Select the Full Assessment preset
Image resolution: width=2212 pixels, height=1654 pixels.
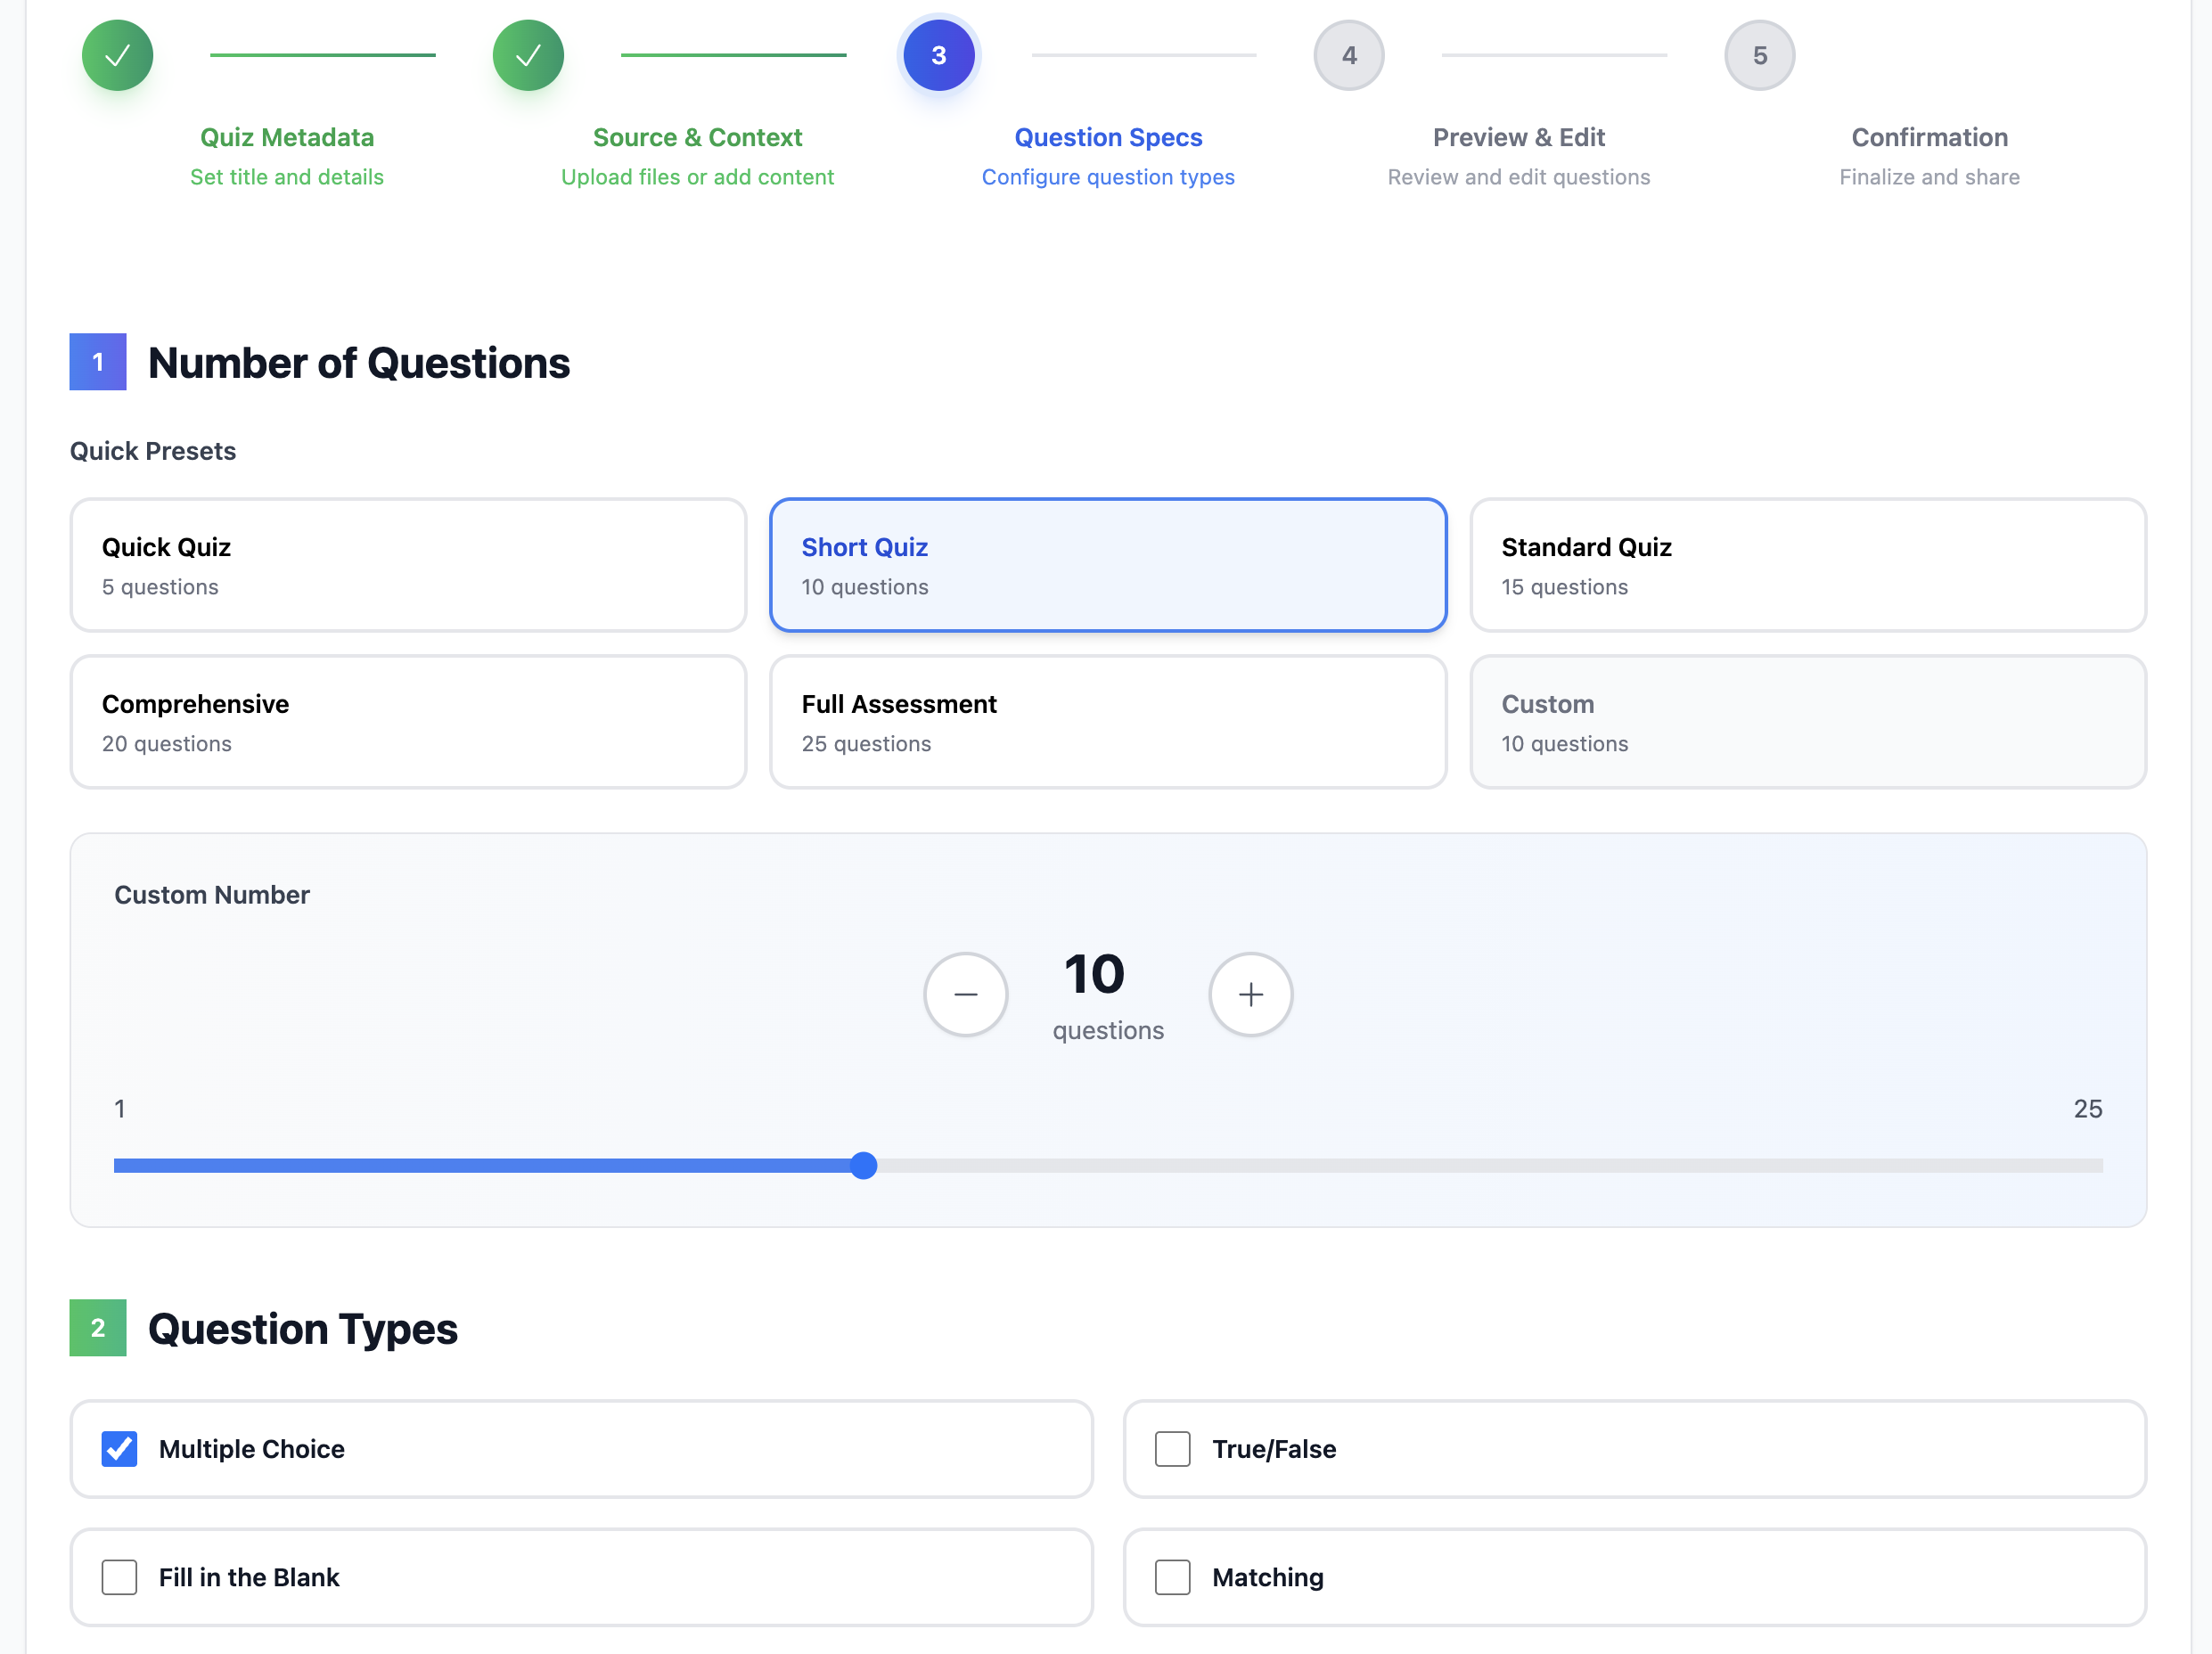click(1107, 721)
